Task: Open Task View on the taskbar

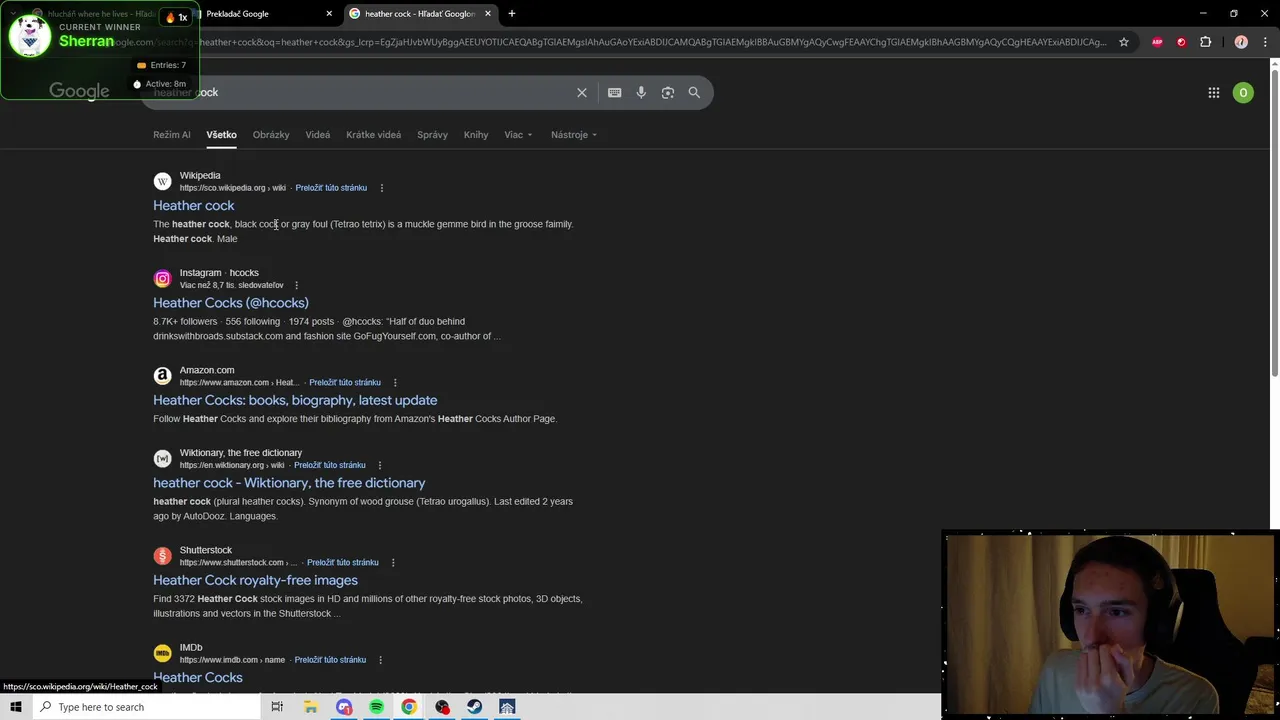Action: 277,707
